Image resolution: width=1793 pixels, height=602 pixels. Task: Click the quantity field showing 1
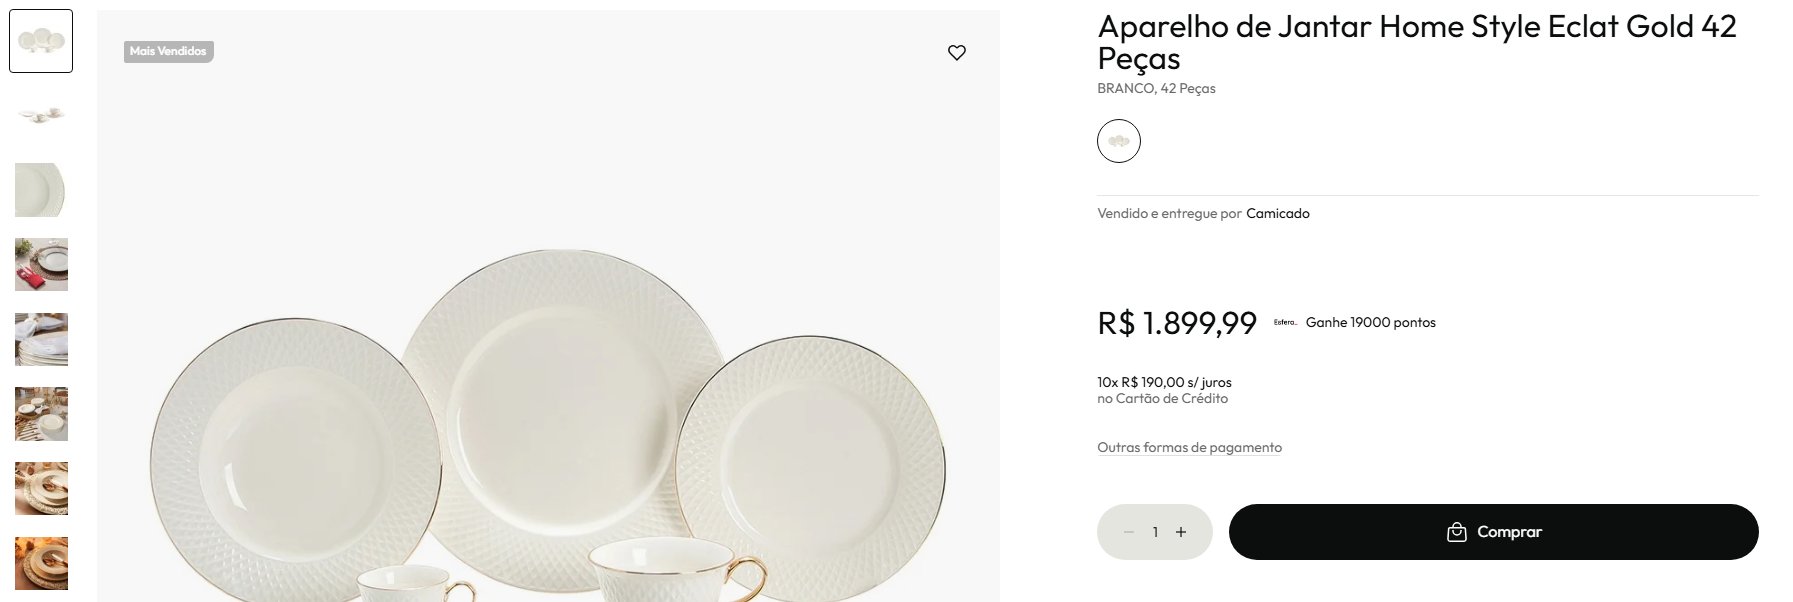(1155, 532)
